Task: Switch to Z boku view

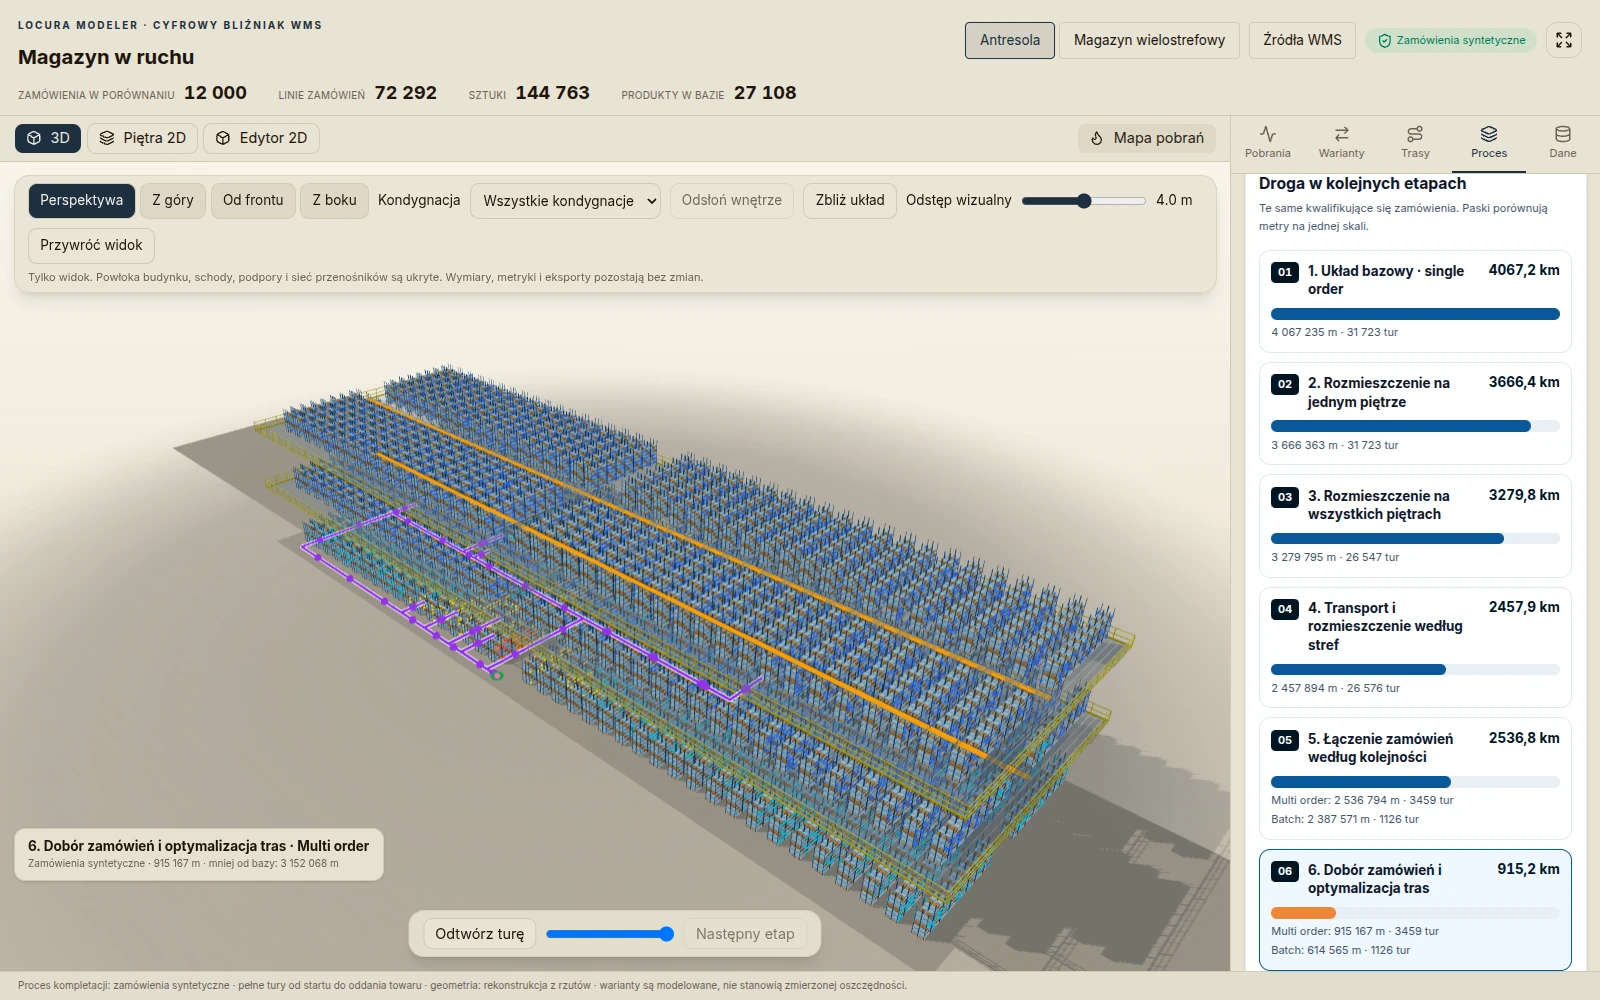Action: (x=334, y=200)
